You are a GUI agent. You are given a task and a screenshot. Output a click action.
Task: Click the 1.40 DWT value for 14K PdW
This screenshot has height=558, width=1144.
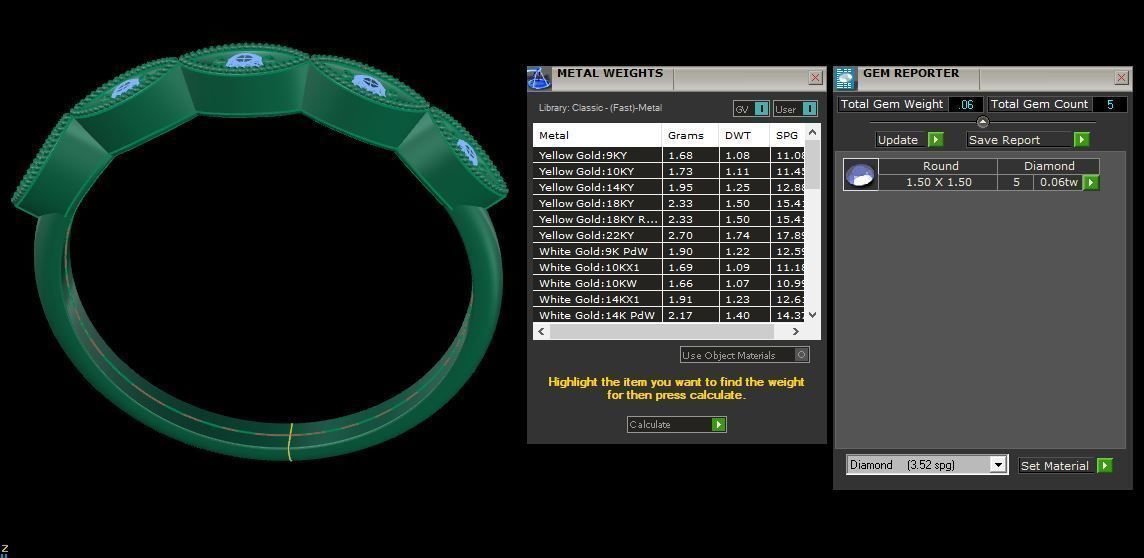tap(744, 315)
